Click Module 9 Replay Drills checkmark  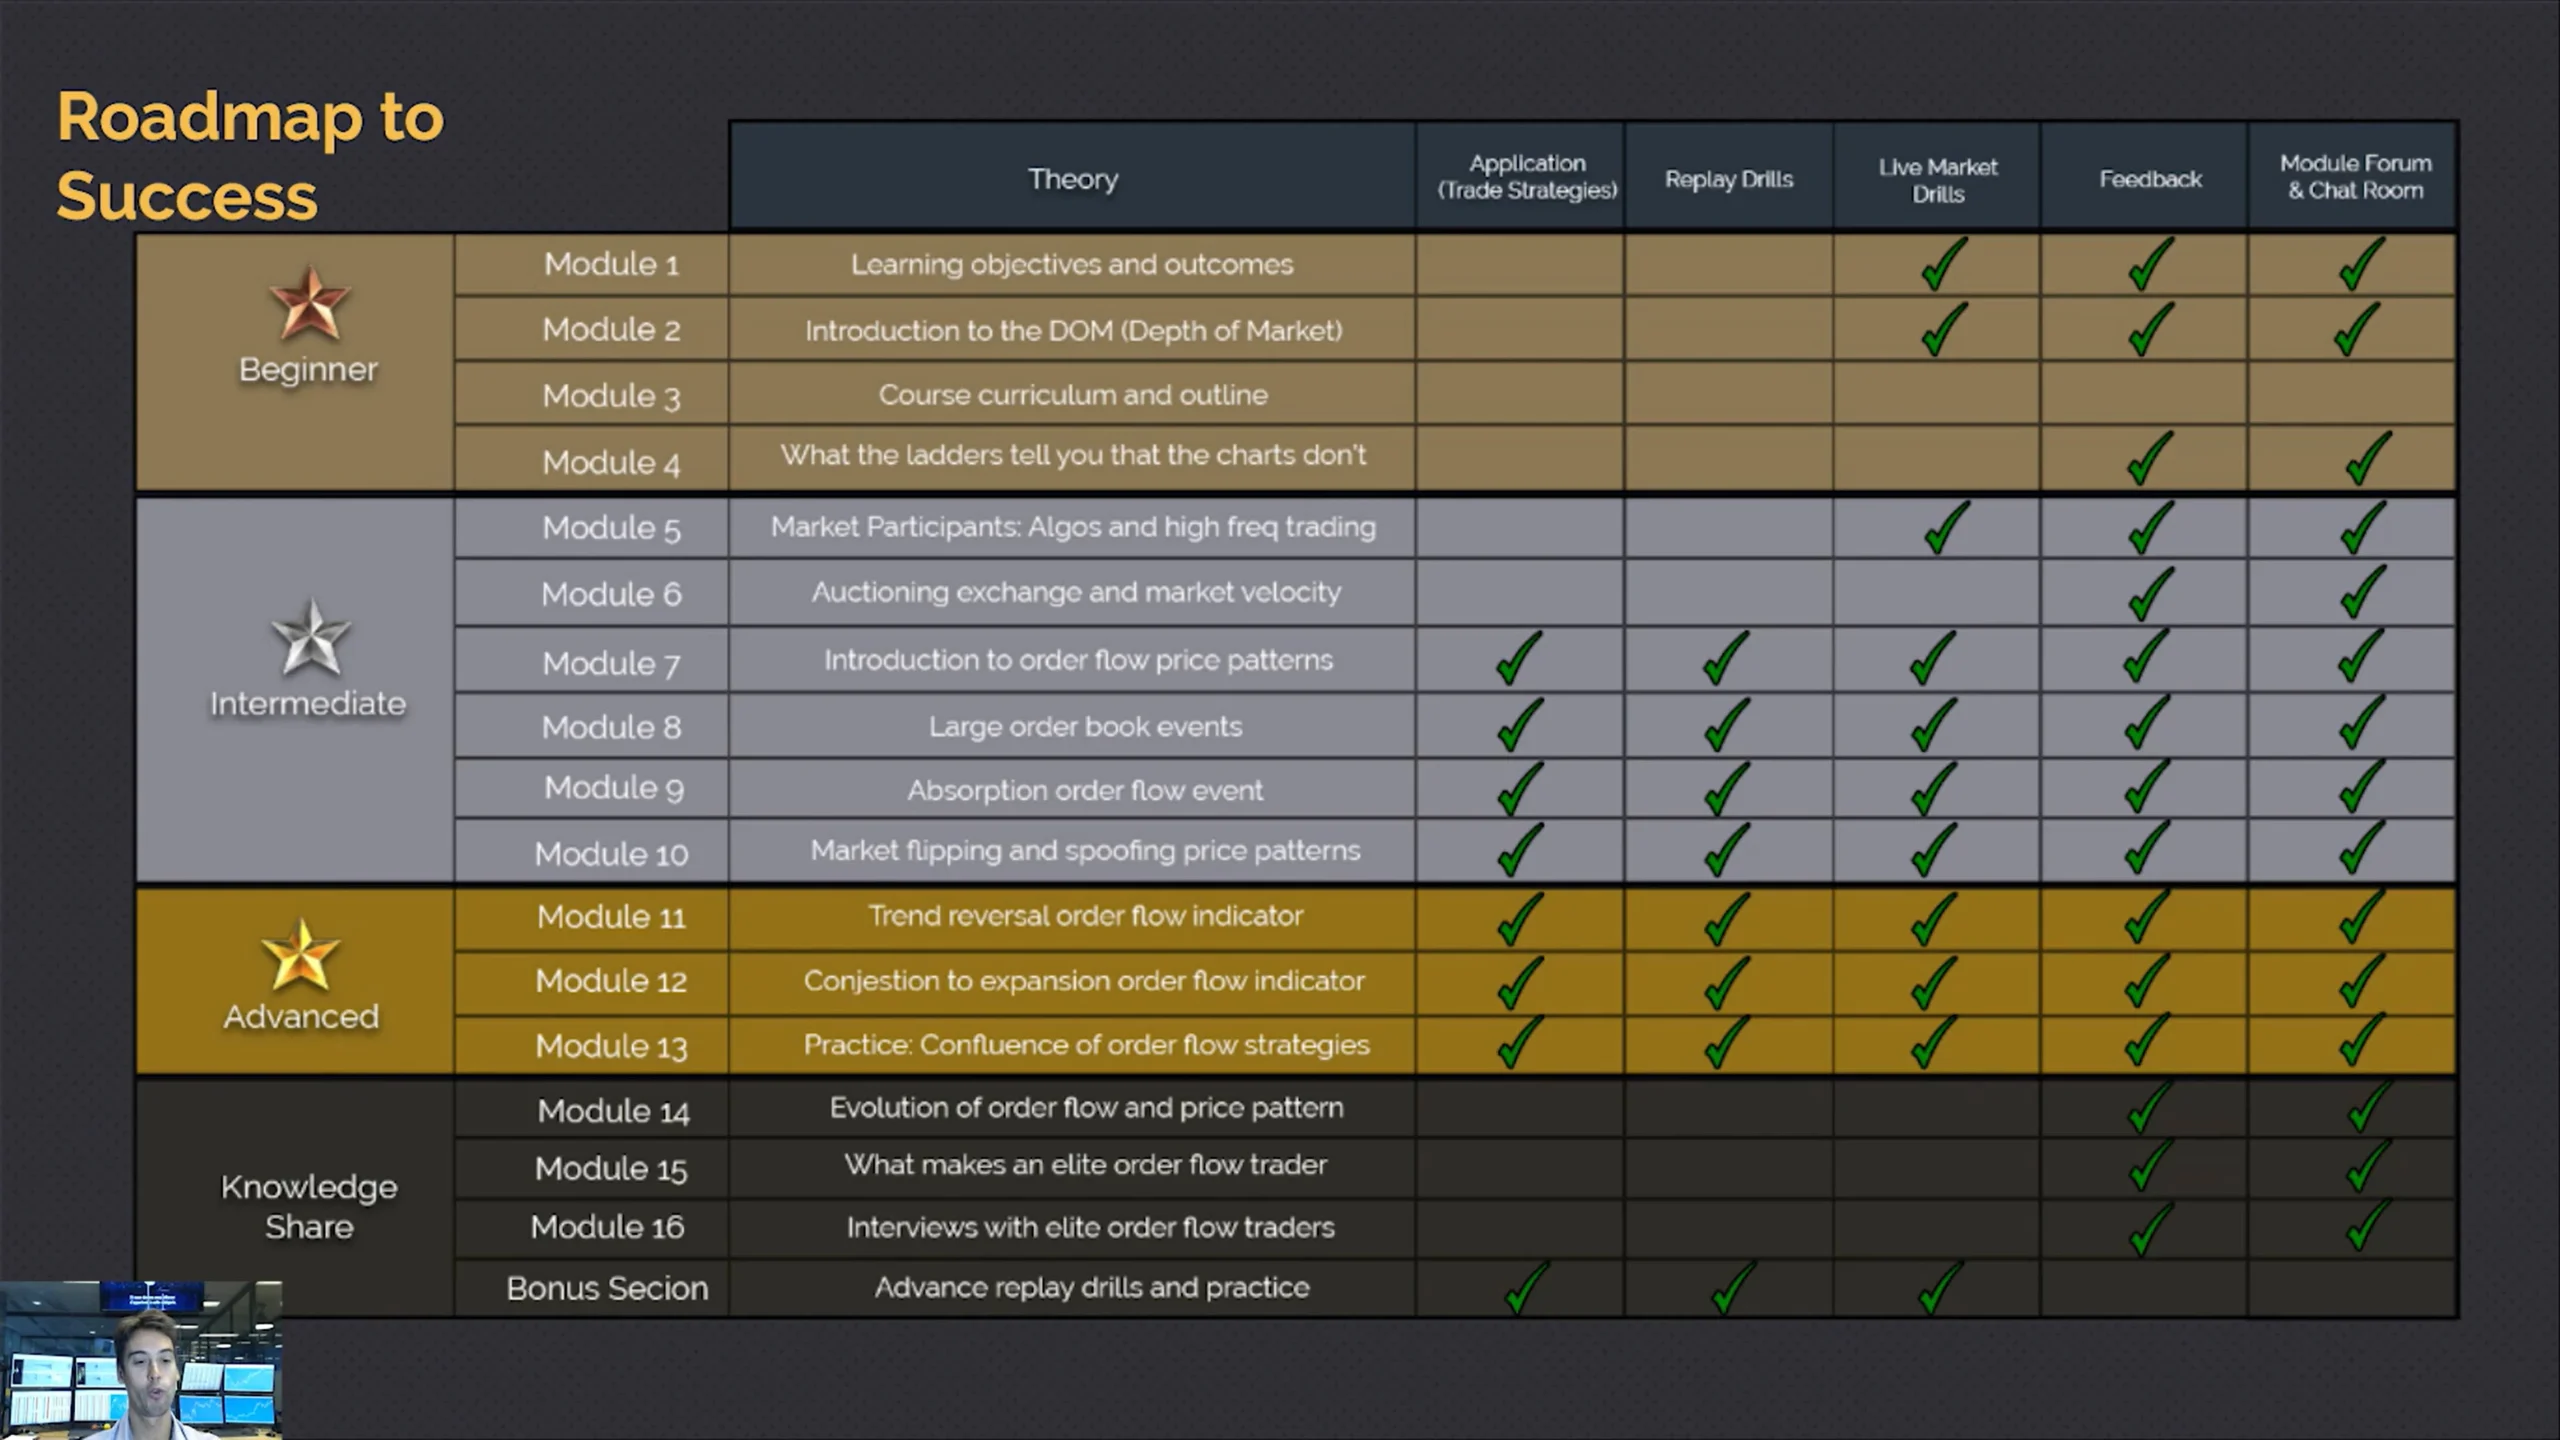coord(1726,789)
